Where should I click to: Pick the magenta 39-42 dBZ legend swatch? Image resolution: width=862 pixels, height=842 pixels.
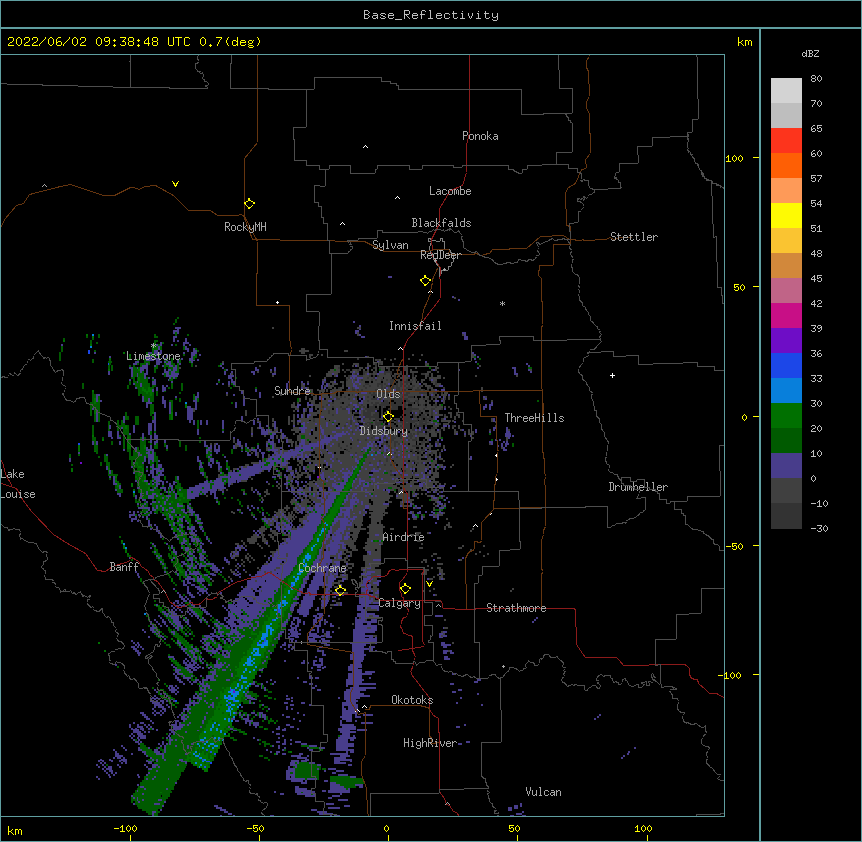(786, 316)
